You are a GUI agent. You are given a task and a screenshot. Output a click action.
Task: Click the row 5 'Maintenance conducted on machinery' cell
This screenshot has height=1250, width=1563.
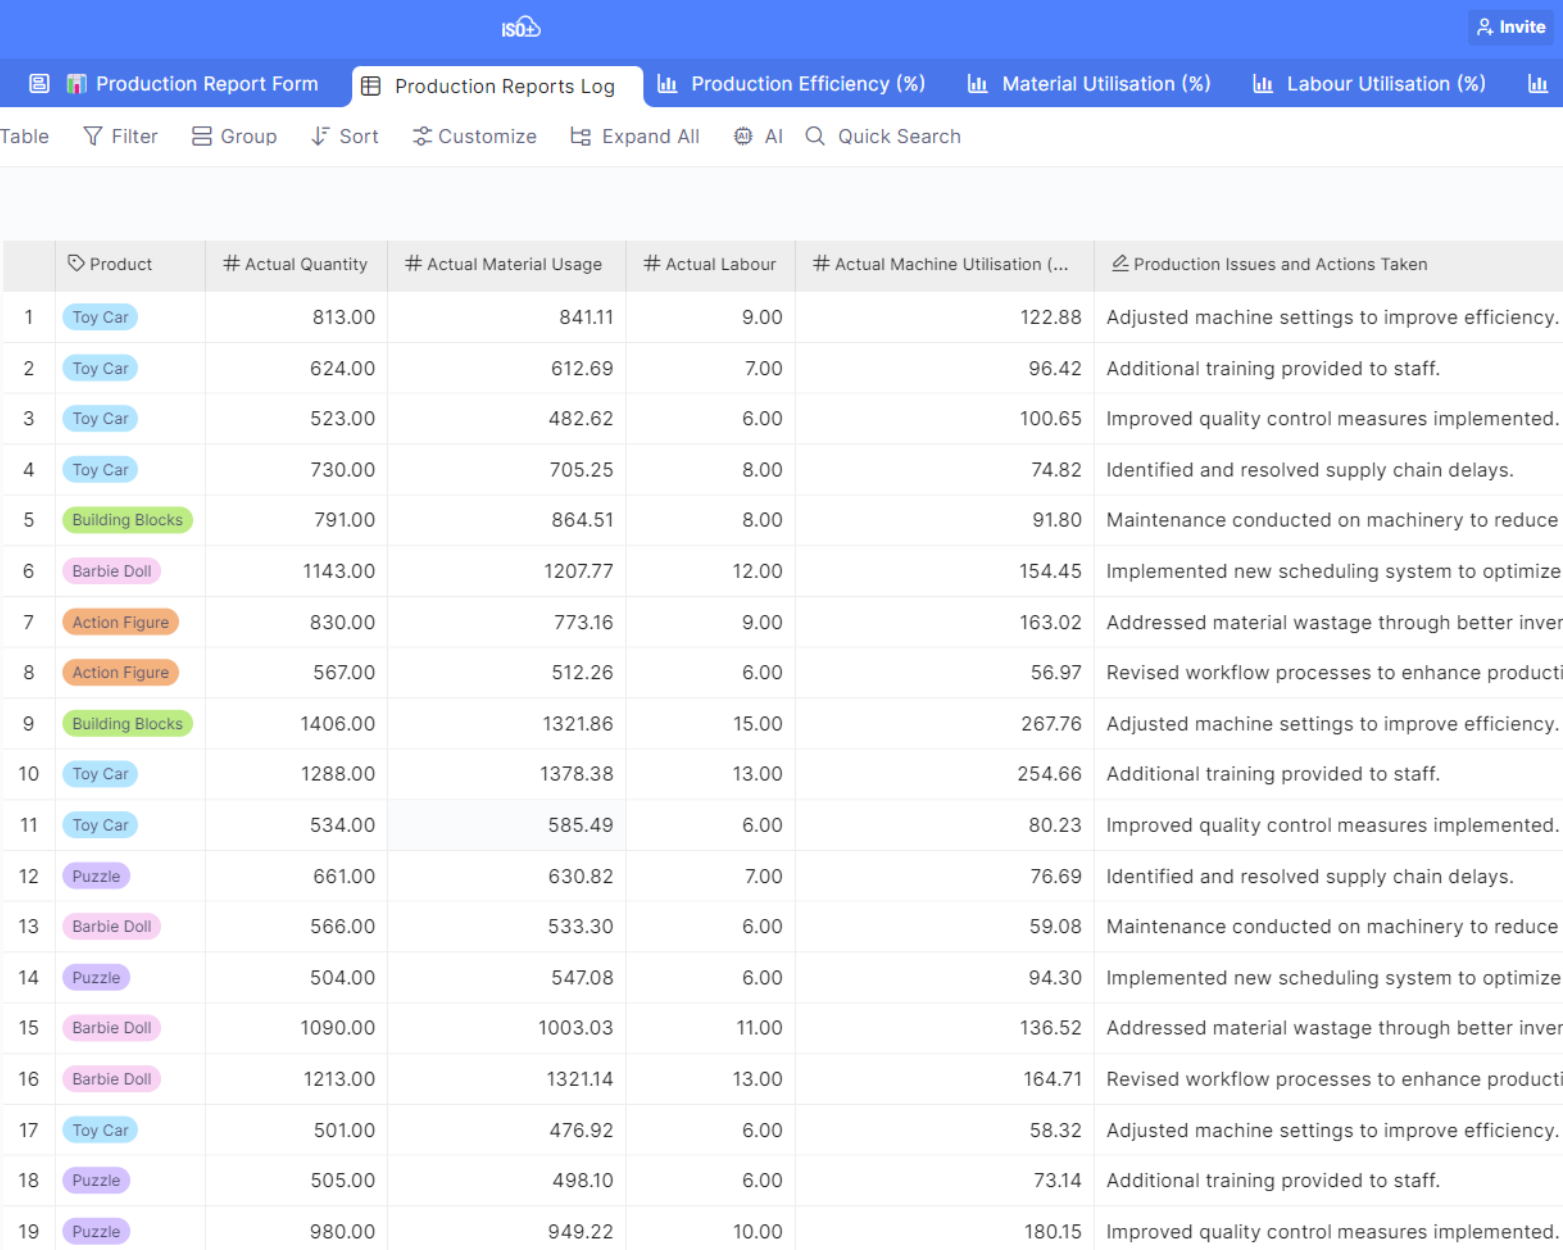click(x=1328, y=520)
